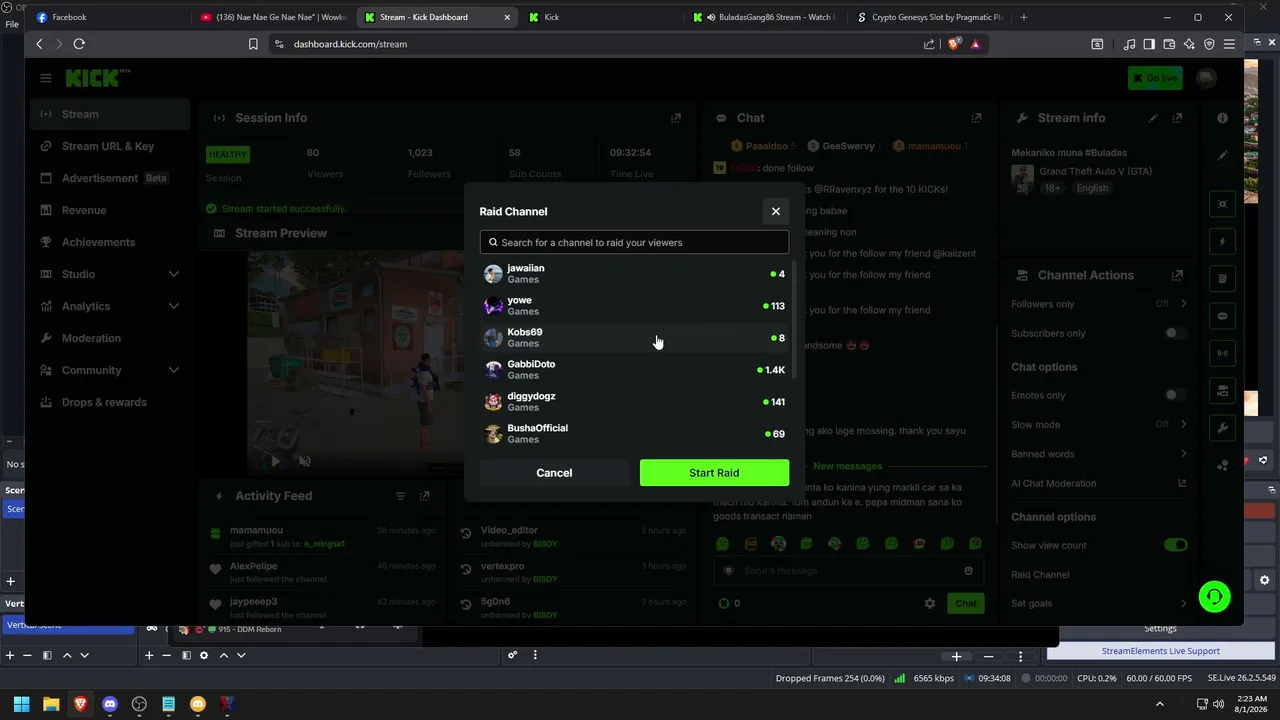Open Drops & rewards page

(109, 402)
